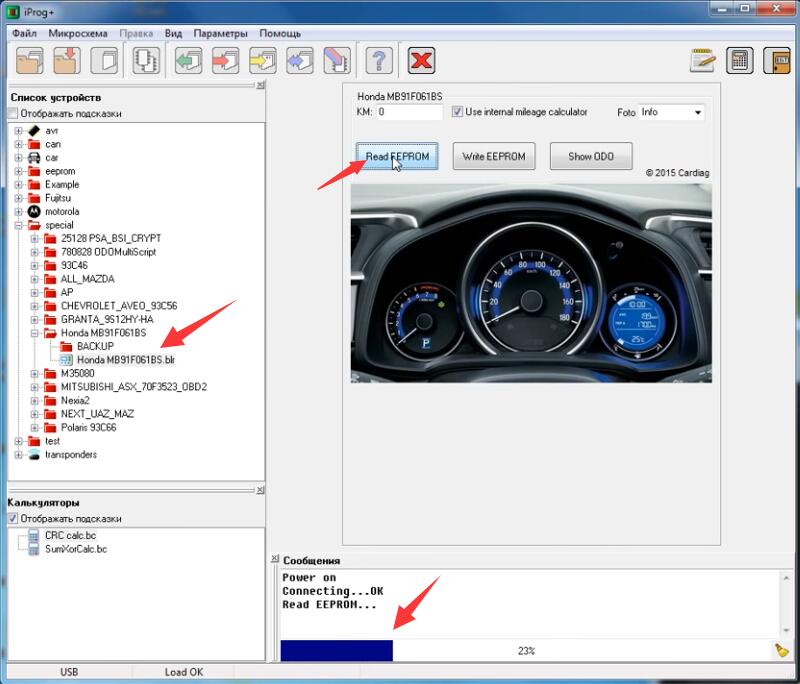The height and width of the screenshot is (684, 800).
Task: Select the car icon in device tree
Action: (34, 158)
